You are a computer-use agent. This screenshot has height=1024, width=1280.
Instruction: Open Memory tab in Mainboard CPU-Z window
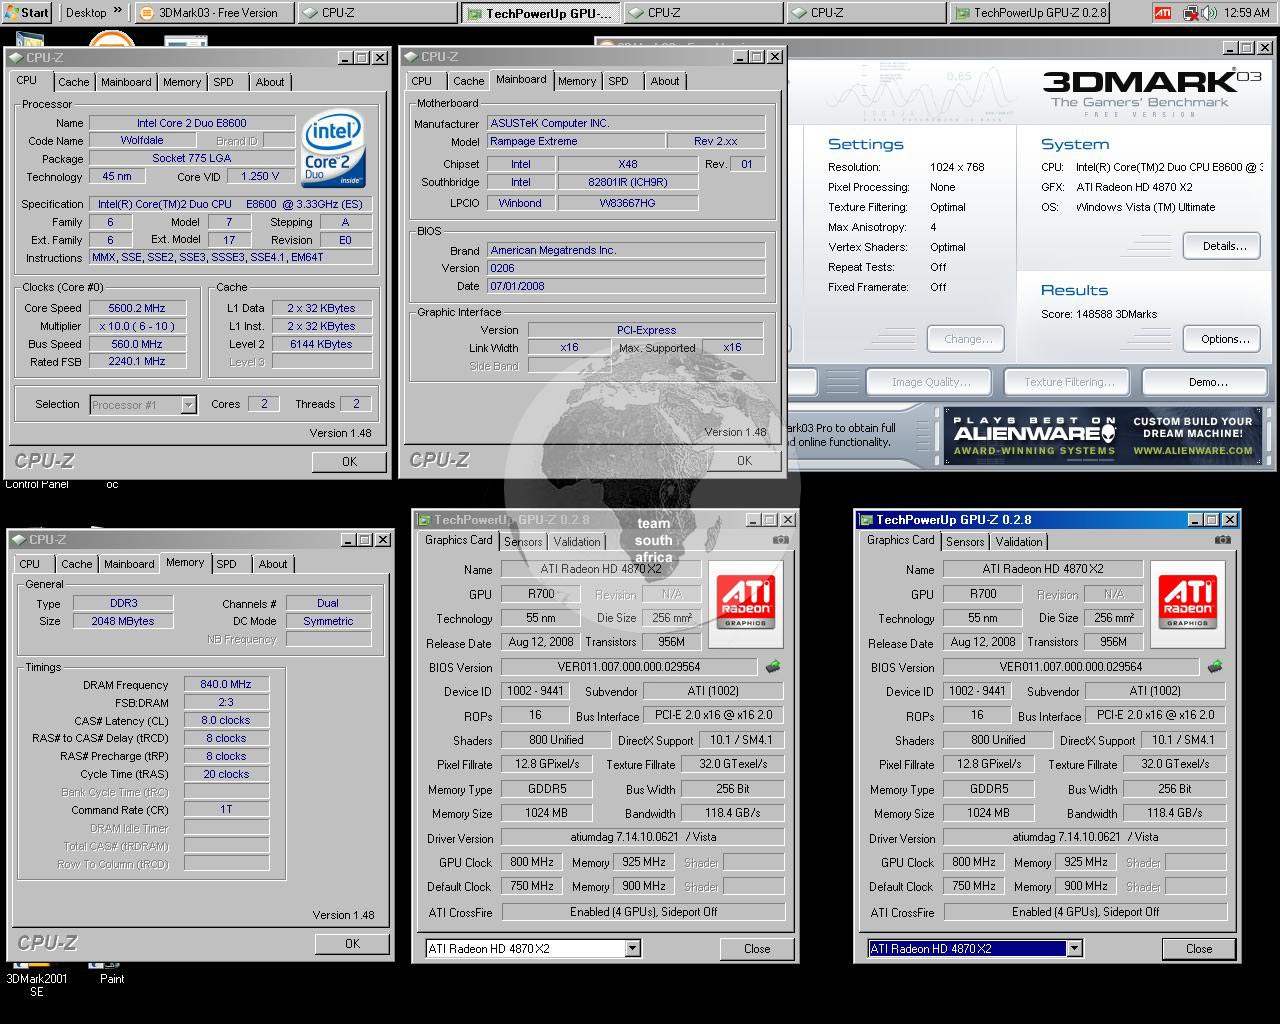577,81
